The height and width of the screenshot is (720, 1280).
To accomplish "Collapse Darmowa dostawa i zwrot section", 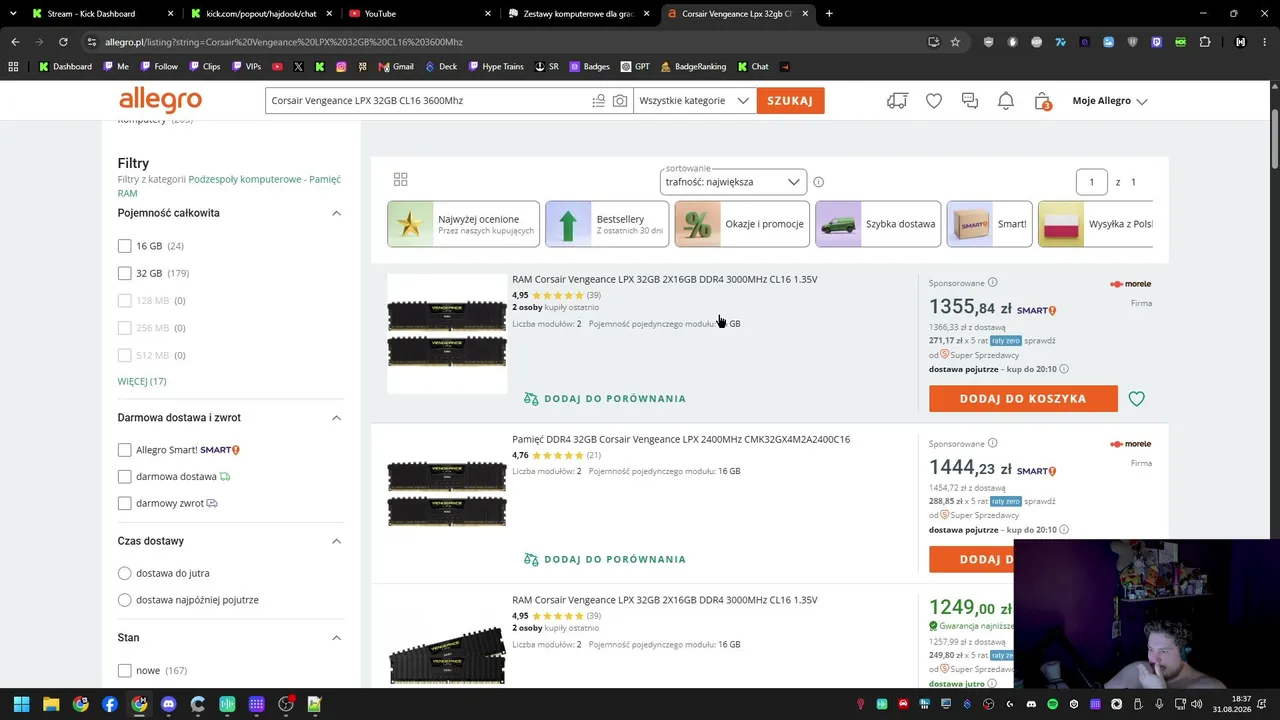I will 336,418.
